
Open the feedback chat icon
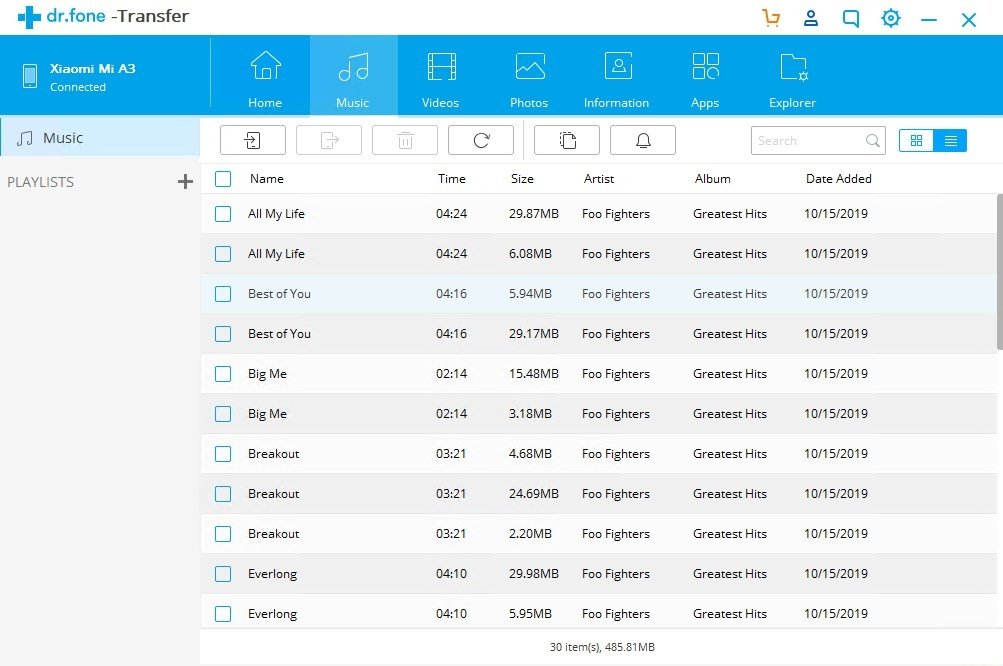point(851,18)
